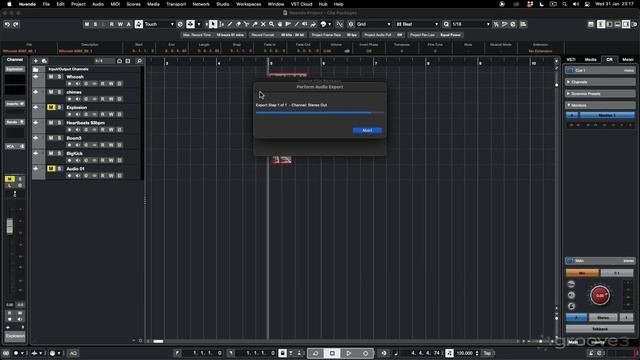Click the AQ button in bottom bar
The height and width of the screenshot is (360, 640).
[x=73, y=353]
